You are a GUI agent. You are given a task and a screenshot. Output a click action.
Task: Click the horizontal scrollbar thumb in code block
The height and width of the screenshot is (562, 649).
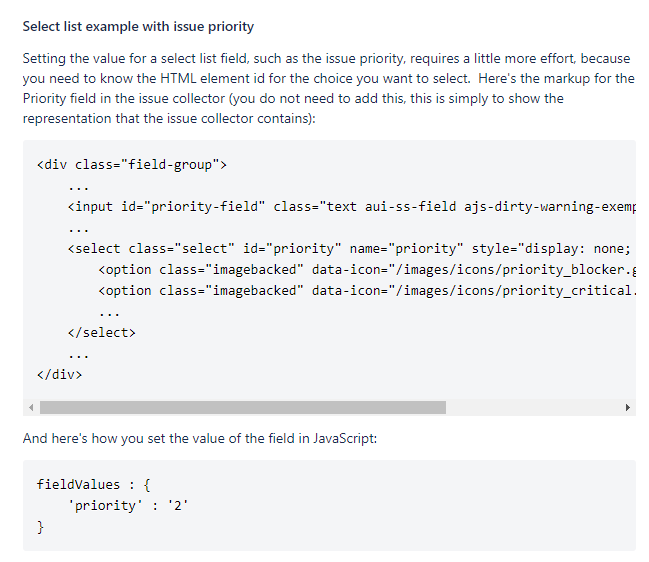click(x=243, y=408)
